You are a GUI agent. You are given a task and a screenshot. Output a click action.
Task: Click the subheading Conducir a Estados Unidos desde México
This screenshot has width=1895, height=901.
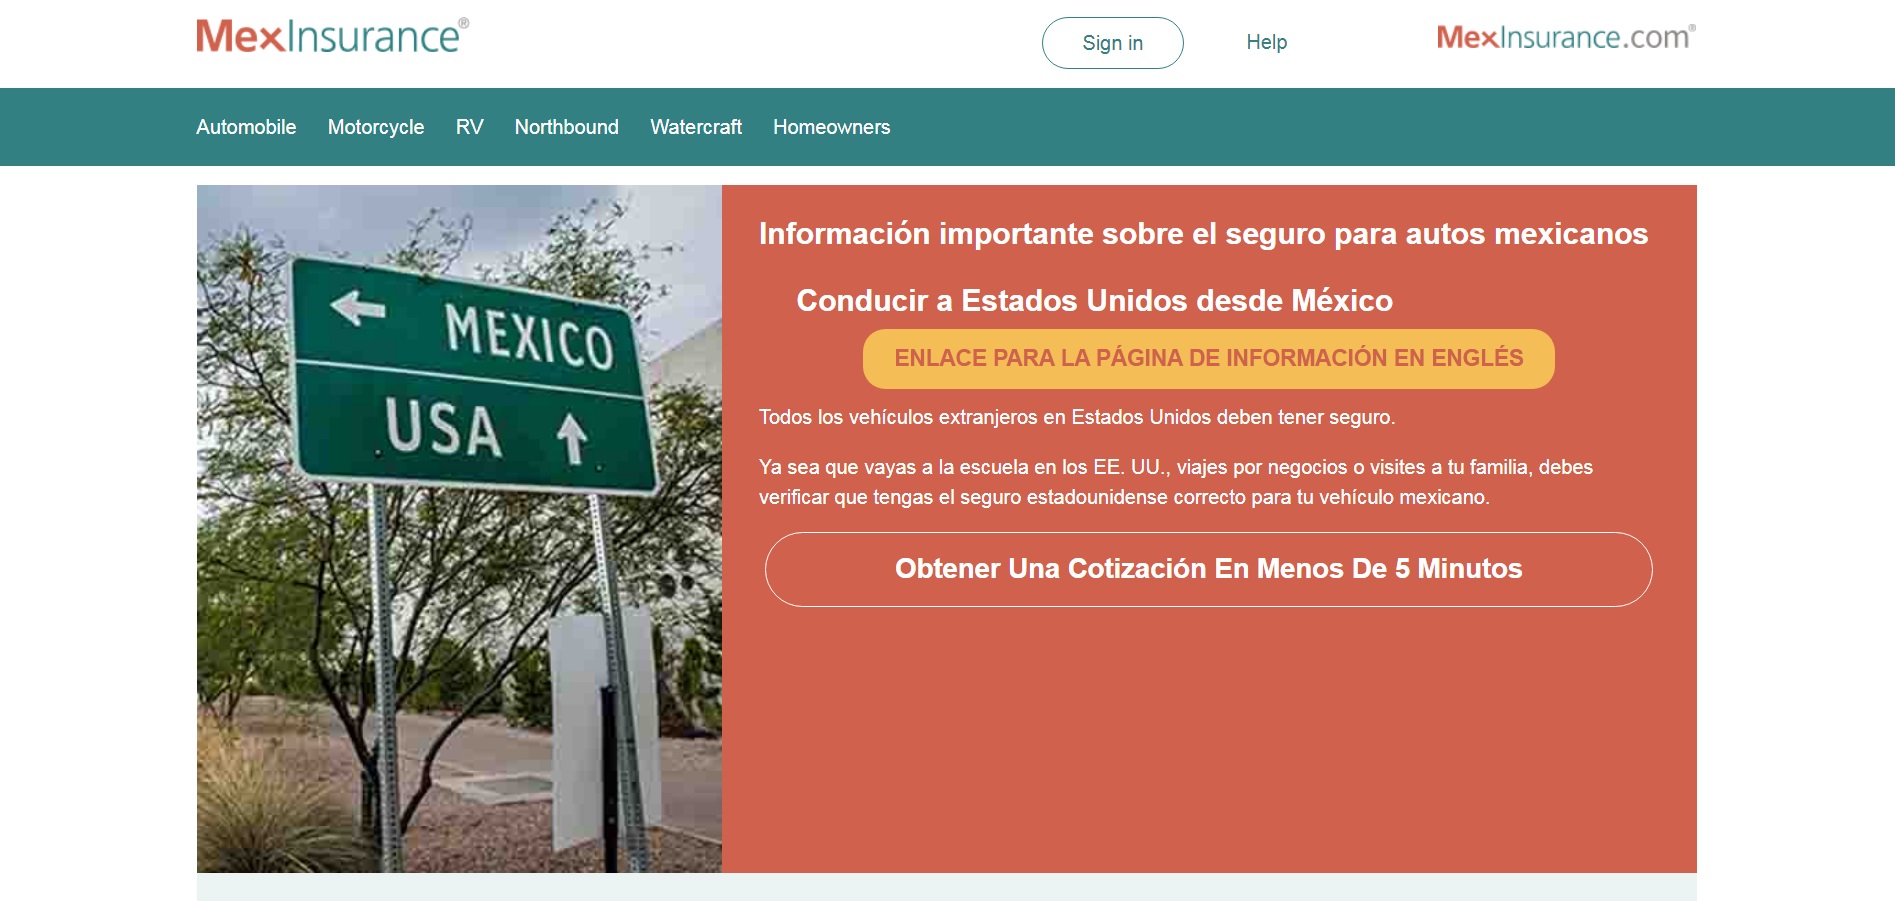1094,300
